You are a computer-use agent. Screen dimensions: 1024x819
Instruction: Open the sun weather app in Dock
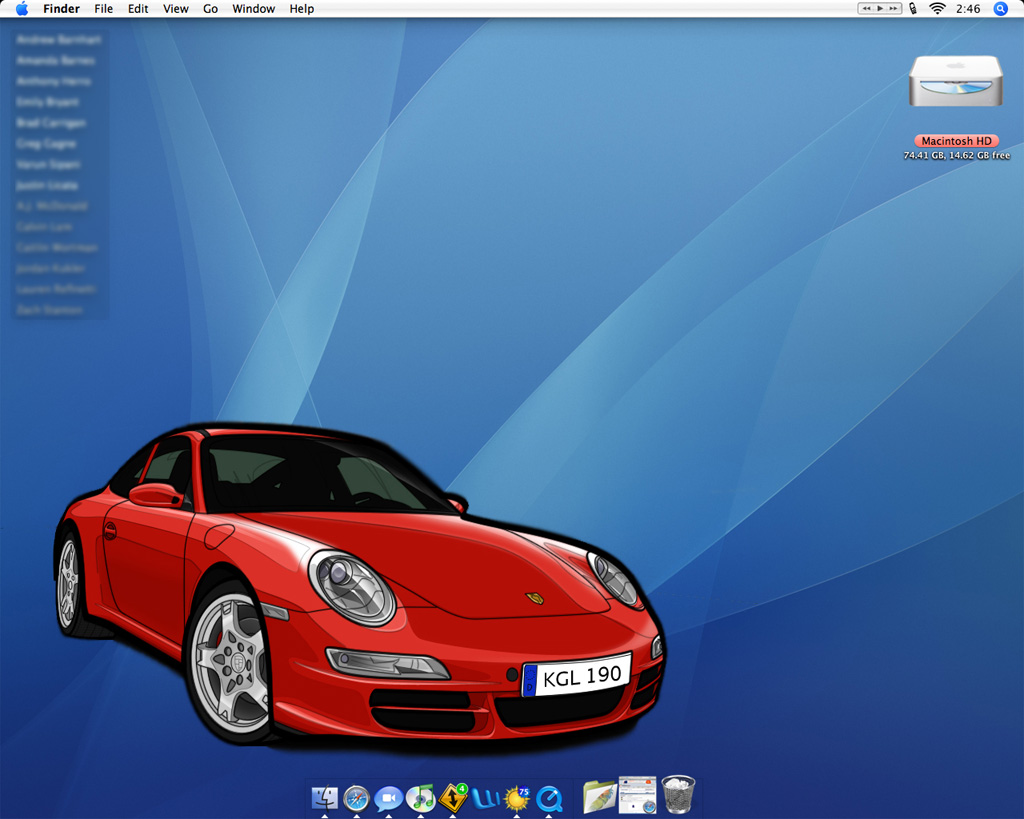click(x=516, y=798)
